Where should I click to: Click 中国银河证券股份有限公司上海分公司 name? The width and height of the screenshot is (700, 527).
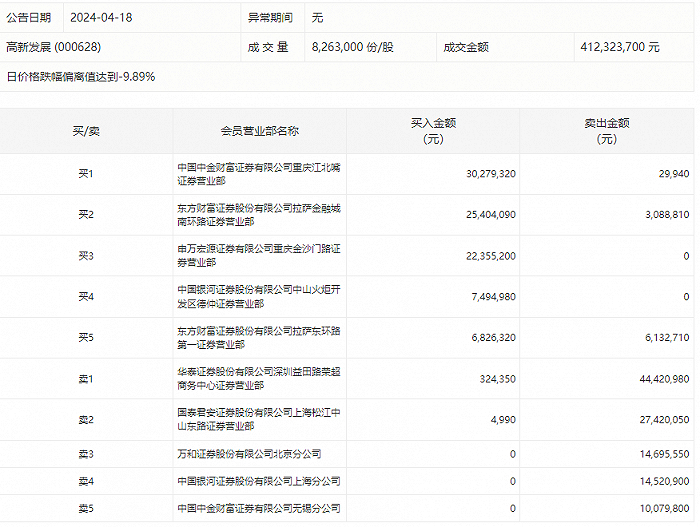click(x=259, y=481)
